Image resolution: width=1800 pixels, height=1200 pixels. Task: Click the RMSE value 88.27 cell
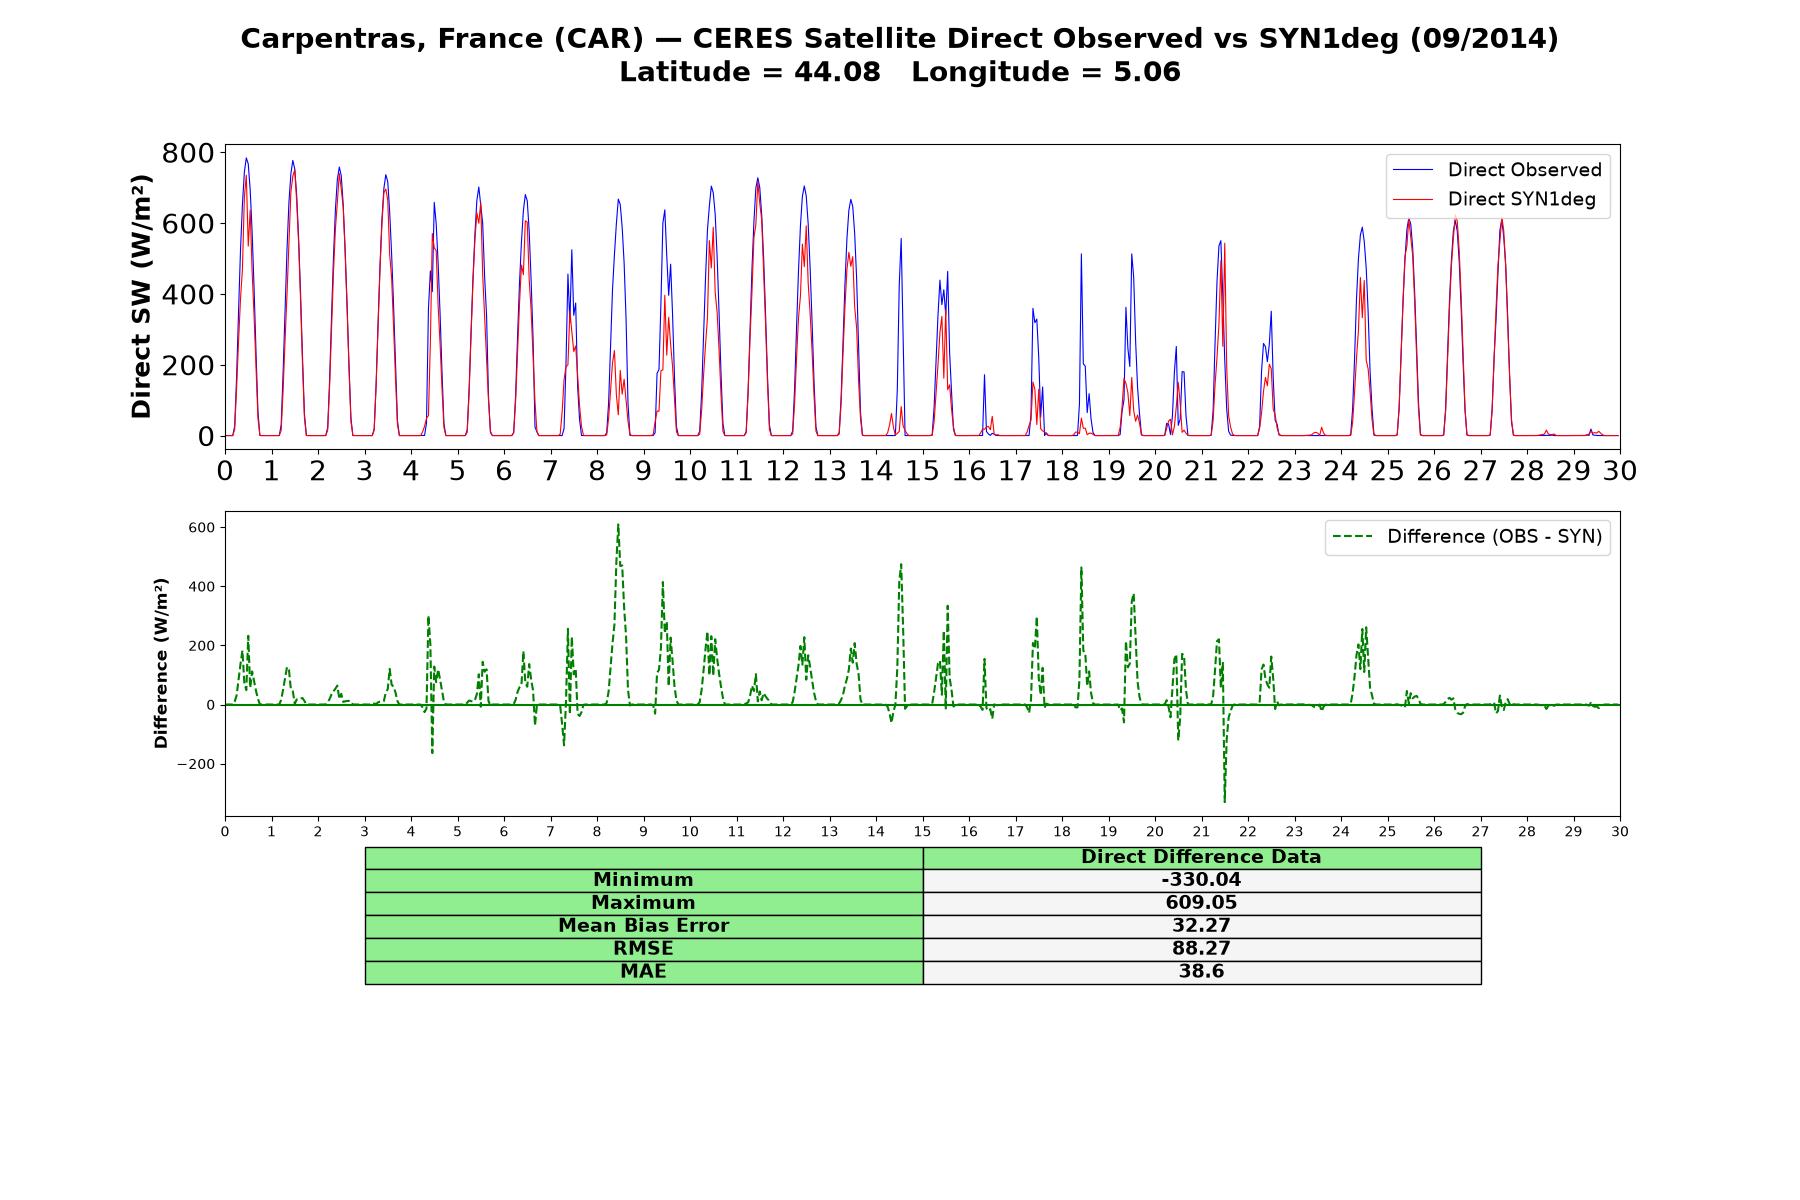point(1202,949)
